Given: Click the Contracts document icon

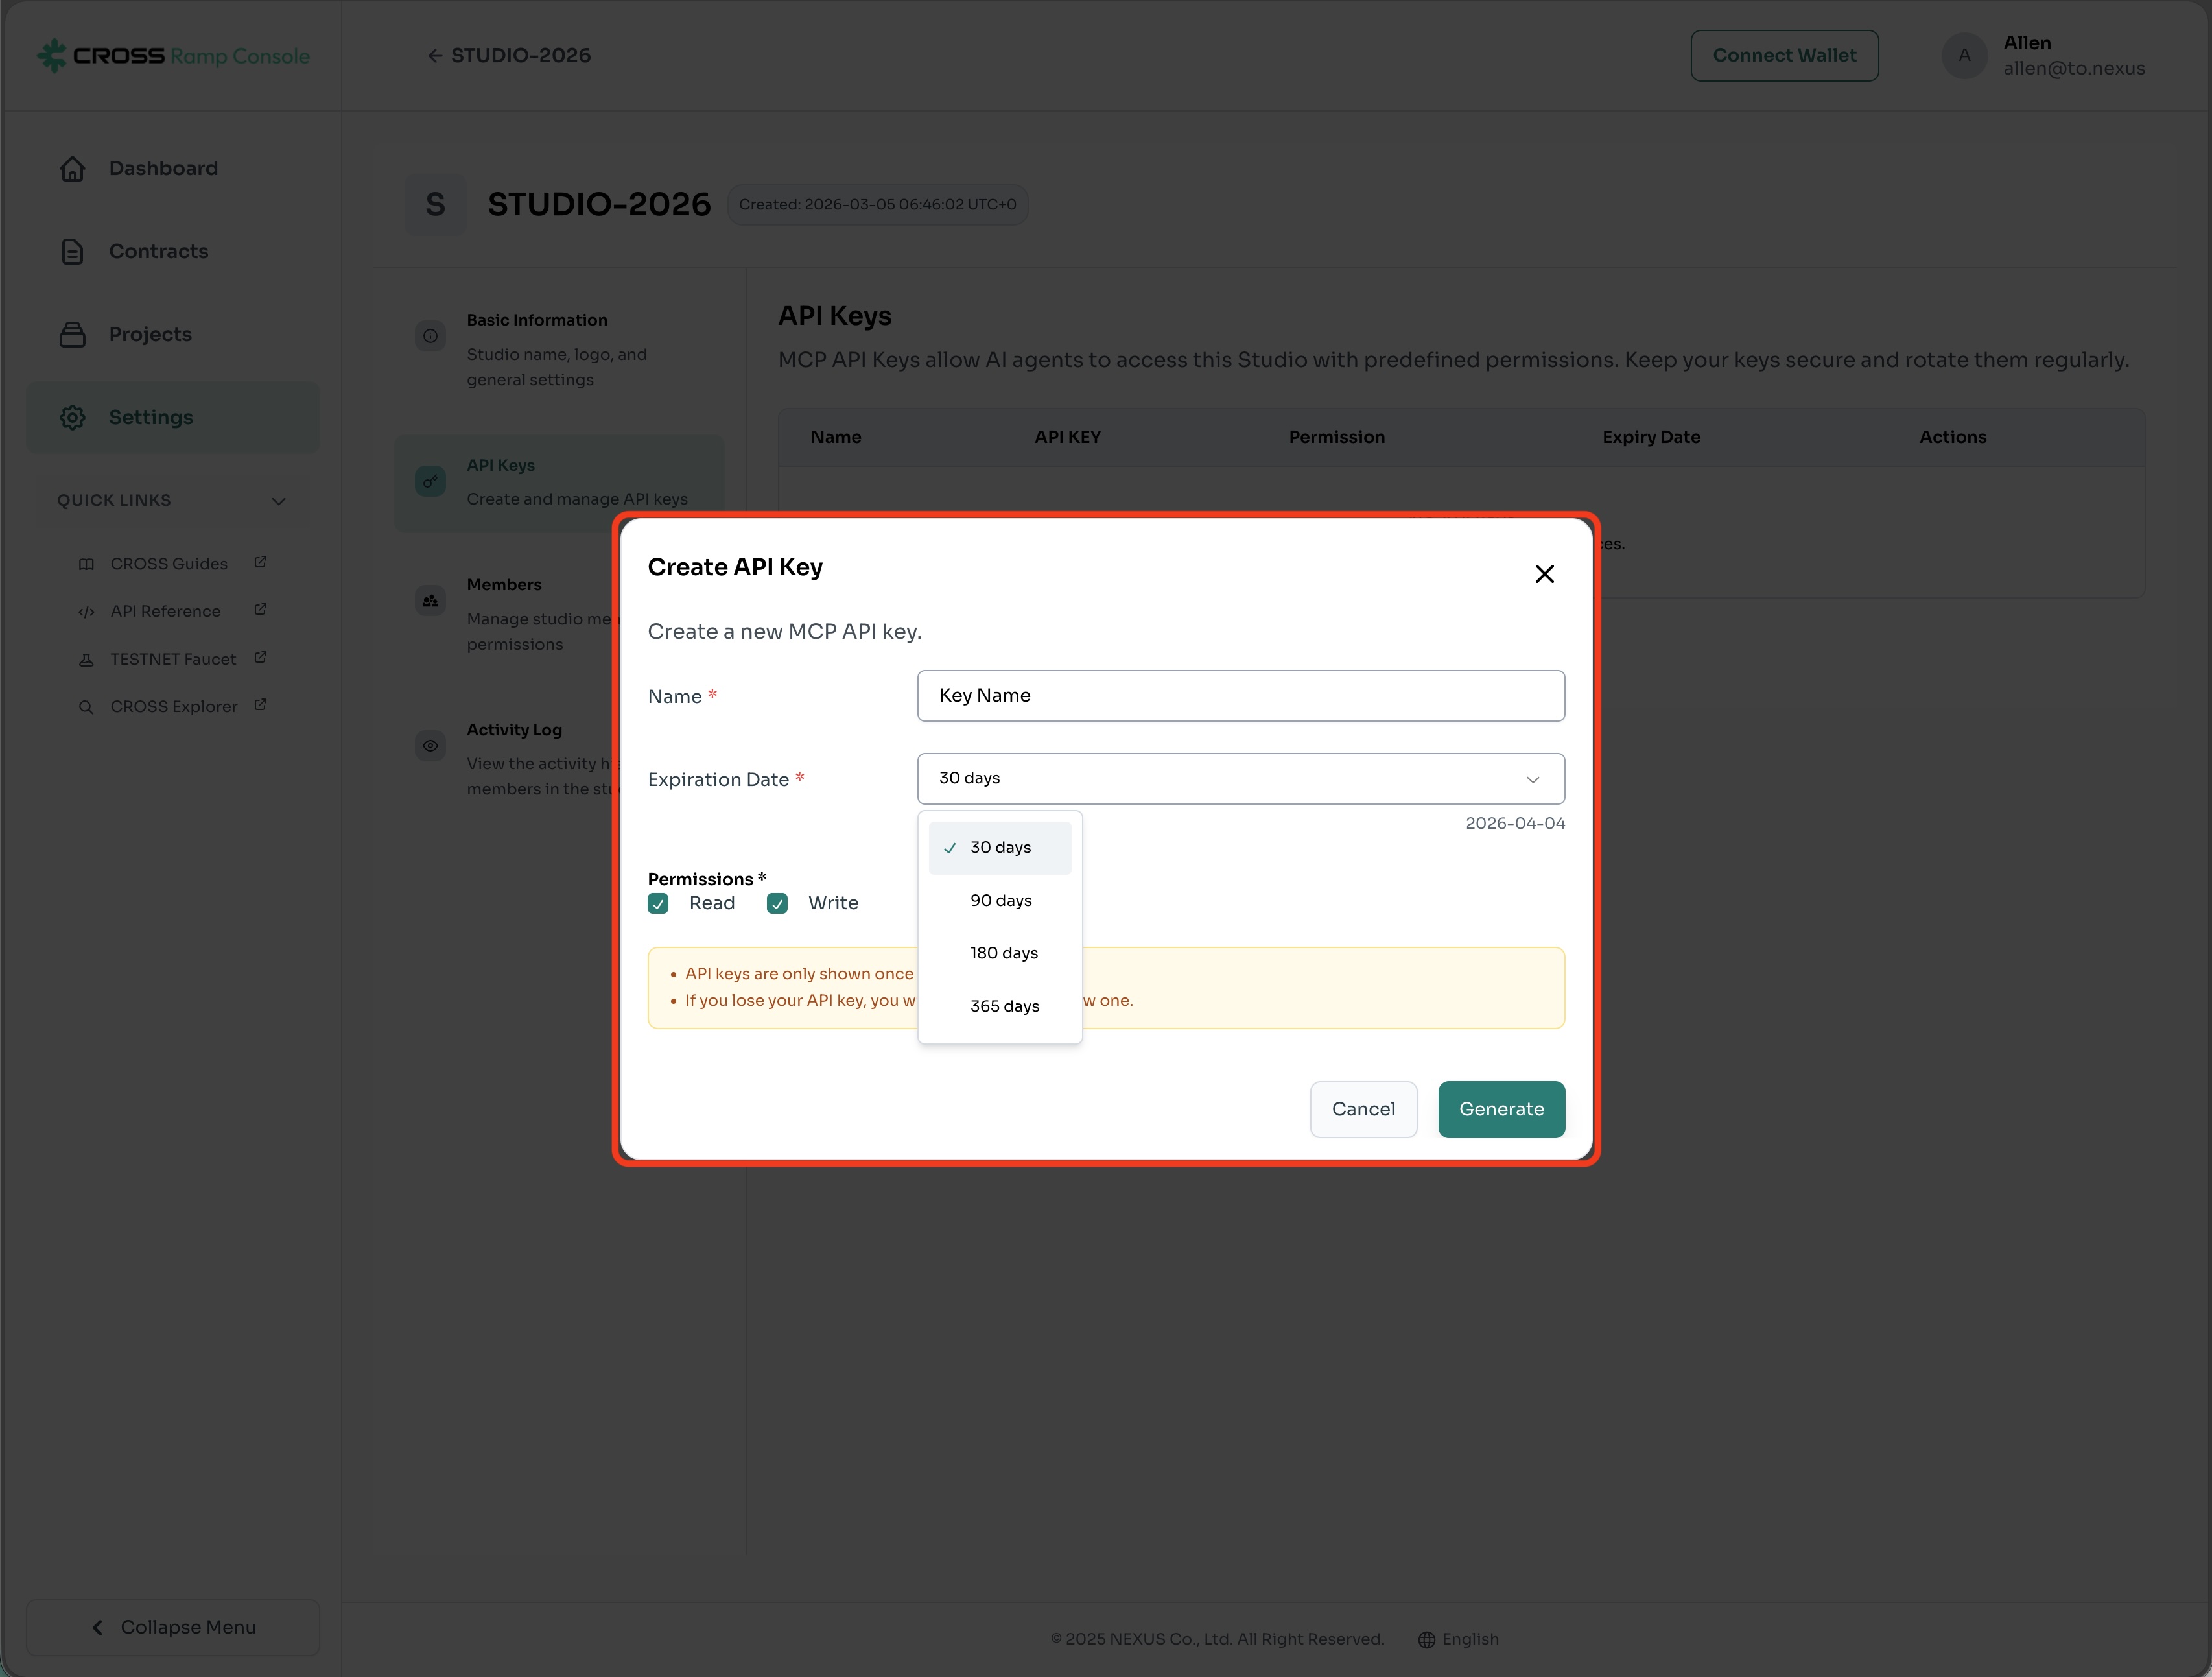Looking at the screenshot, I should pyautogui.click(x=72, y=251).
